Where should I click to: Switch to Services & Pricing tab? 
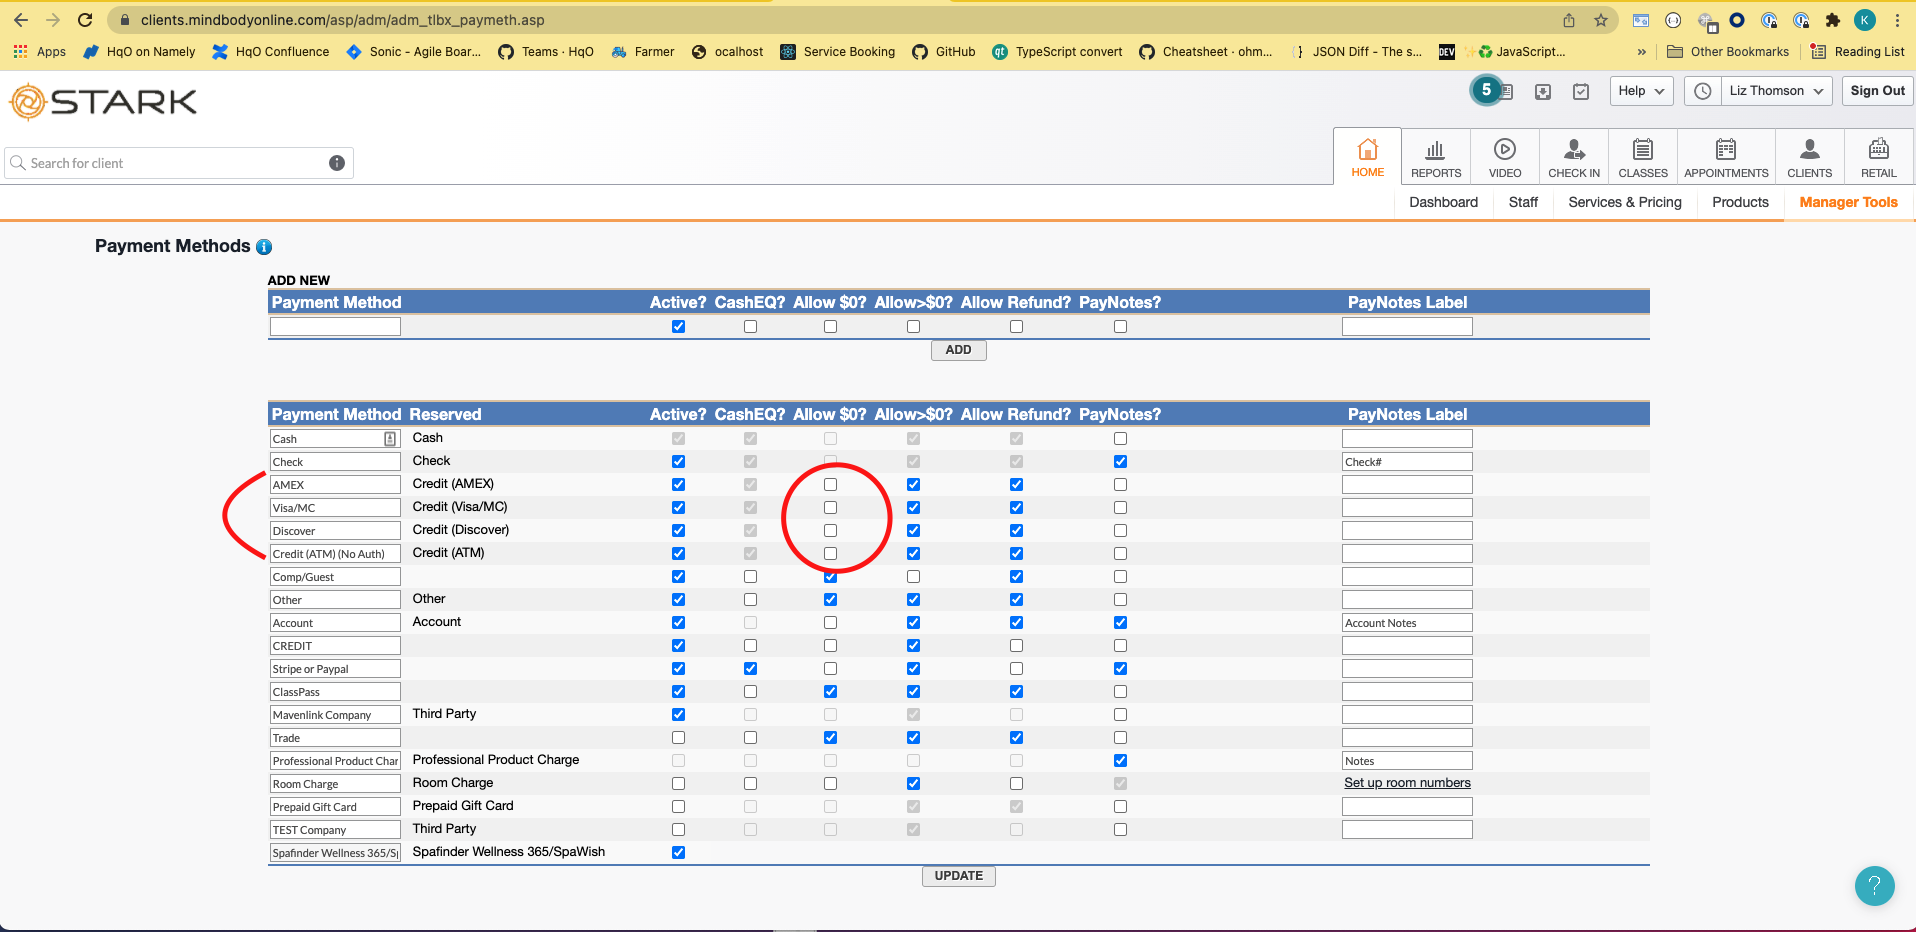(1624, 202)
